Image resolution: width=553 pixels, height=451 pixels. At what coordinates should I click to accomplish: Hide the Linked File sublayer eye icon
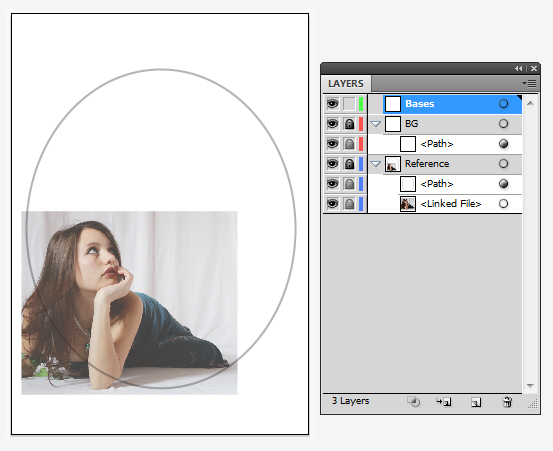[x=332, y=204]
